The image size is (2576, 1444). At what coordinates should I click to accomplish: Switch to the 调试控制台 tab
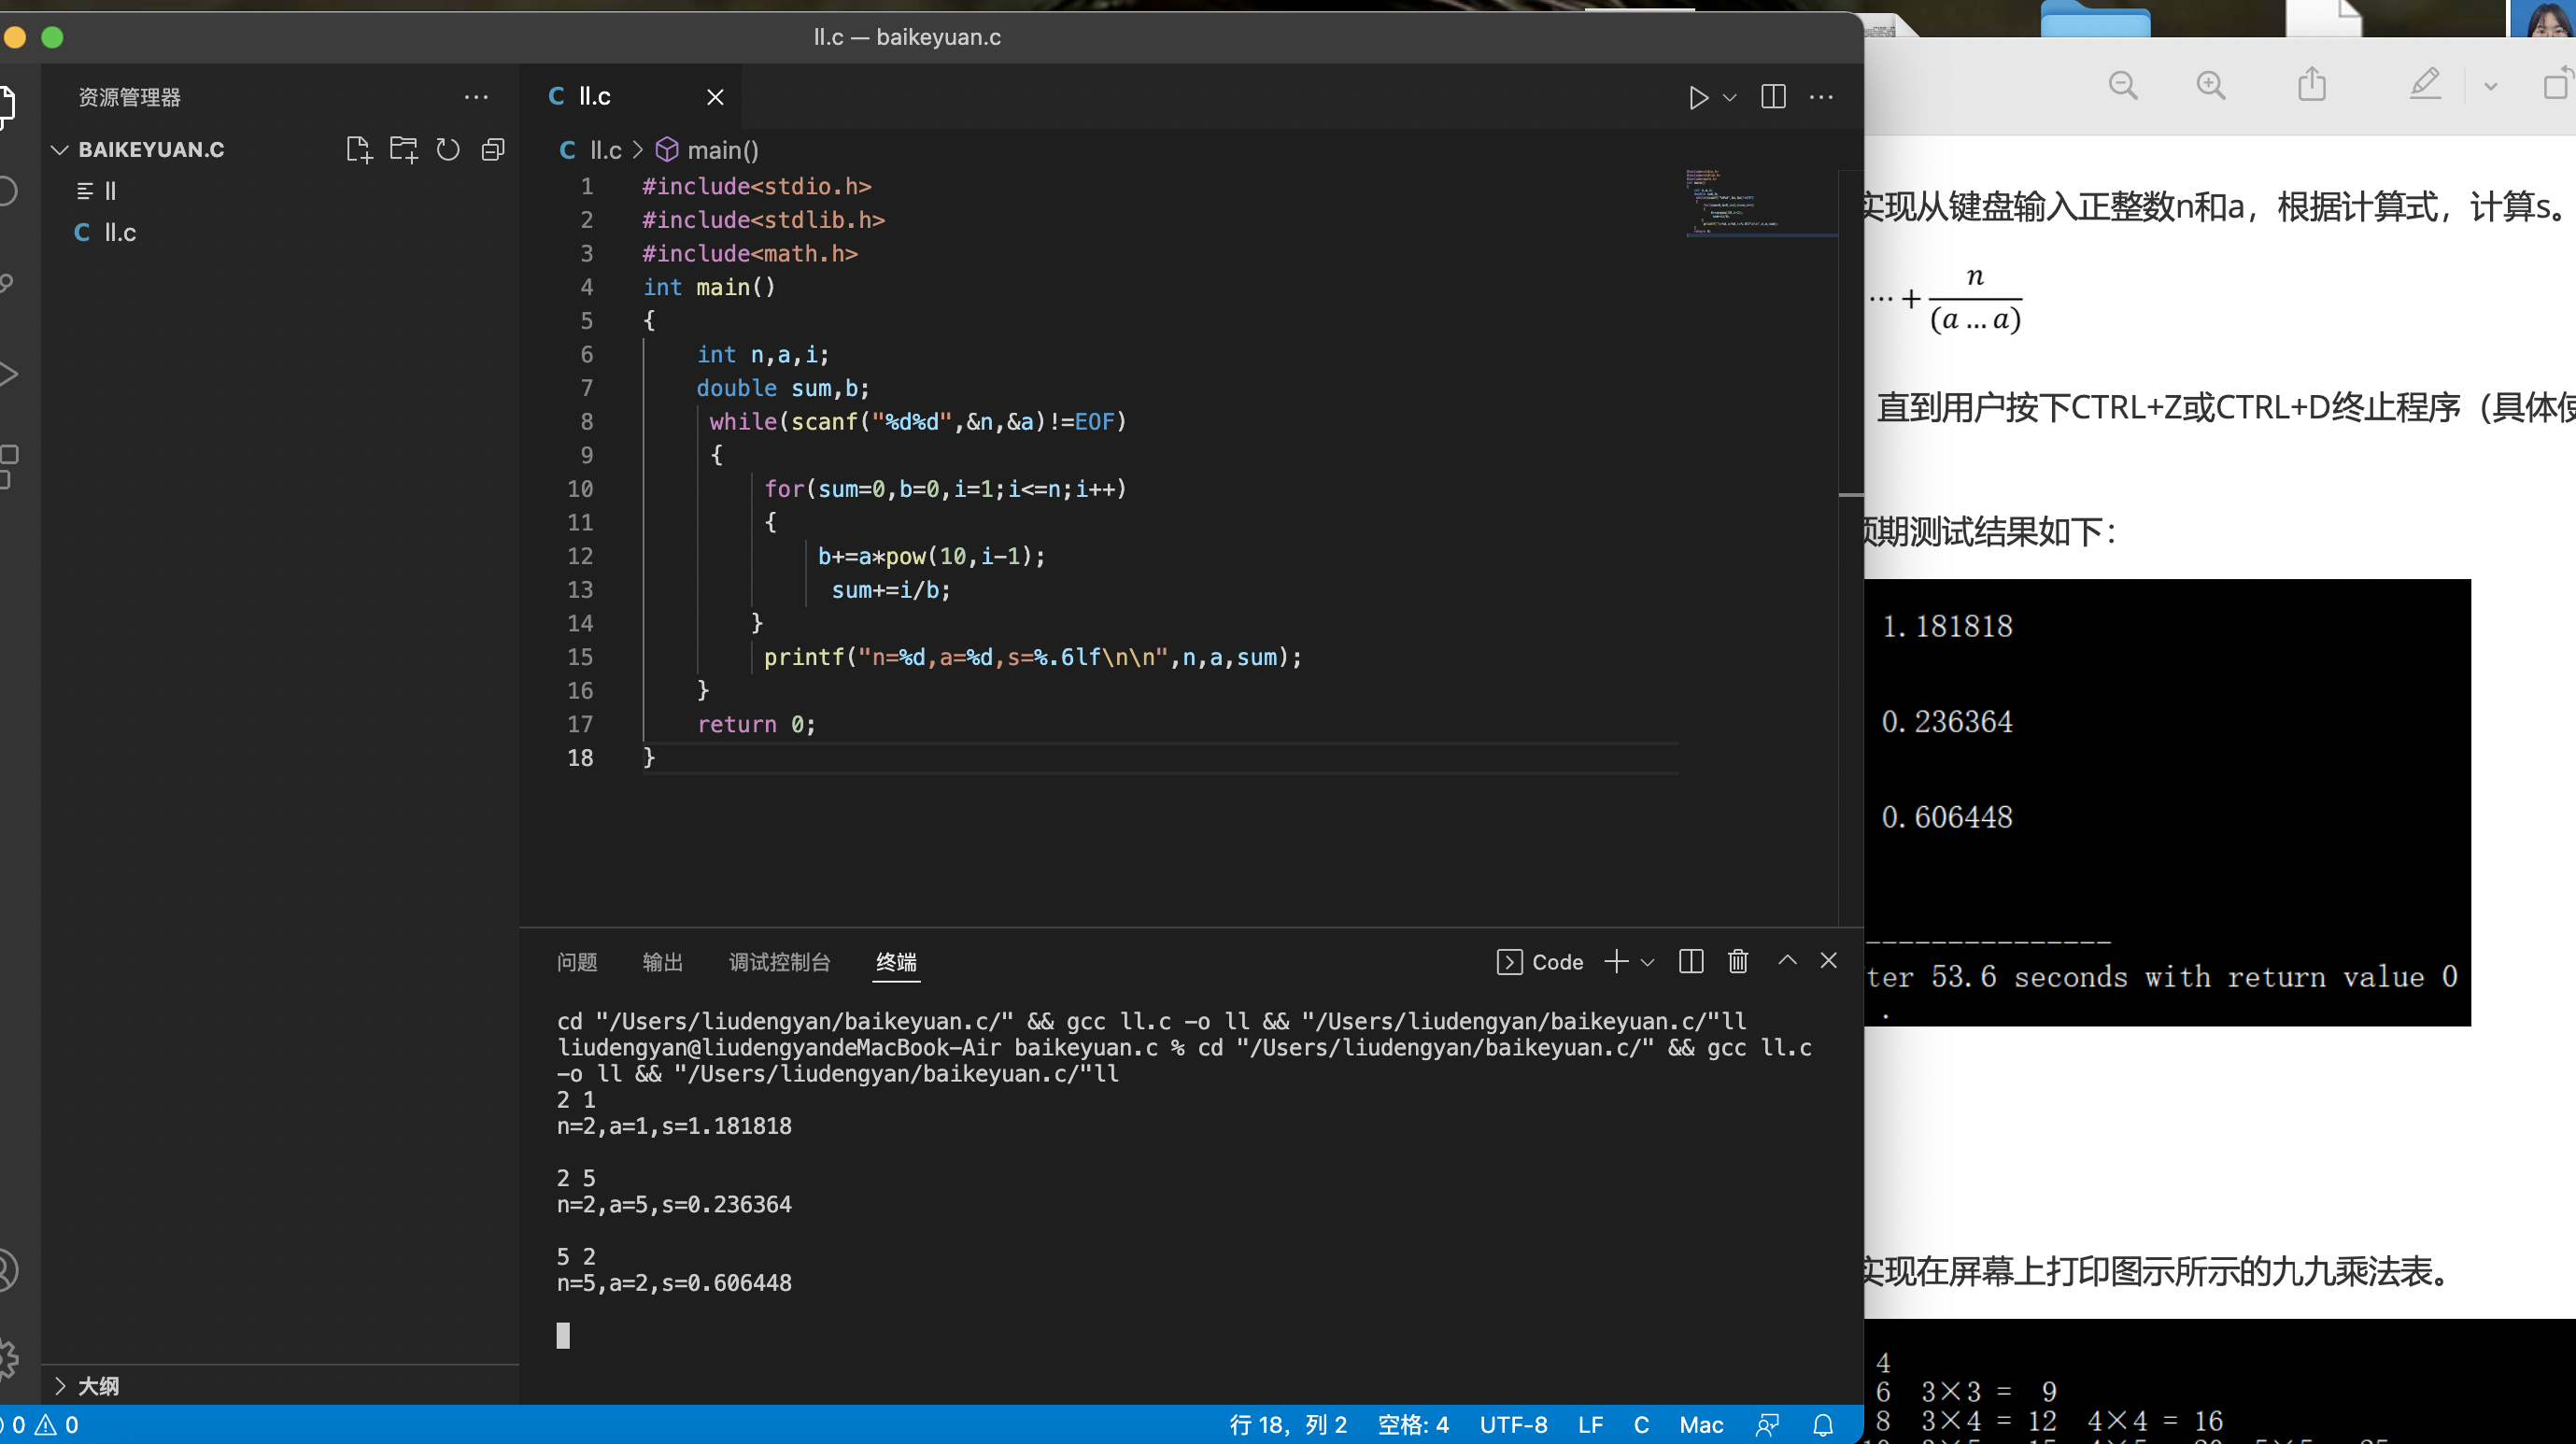(779, 962)
